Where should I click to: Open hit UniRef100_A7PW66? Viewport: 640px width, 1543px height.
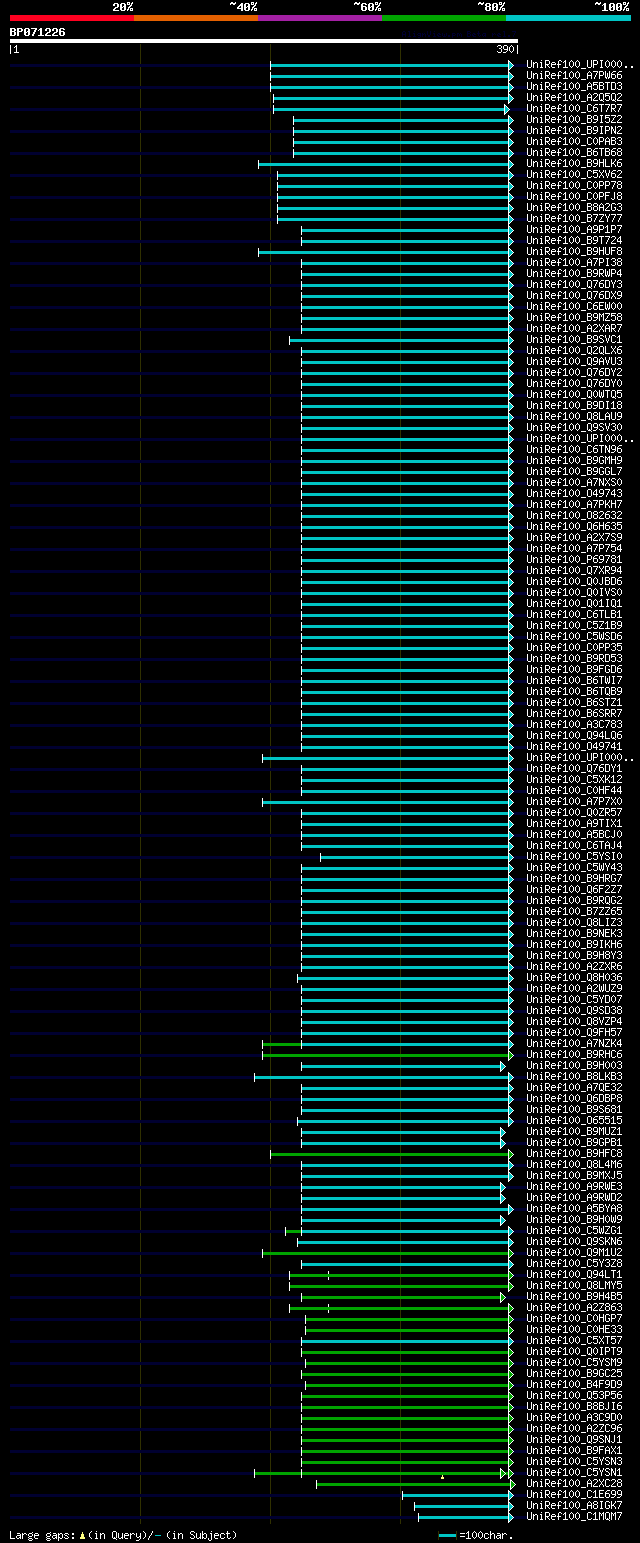pos(574,76)
